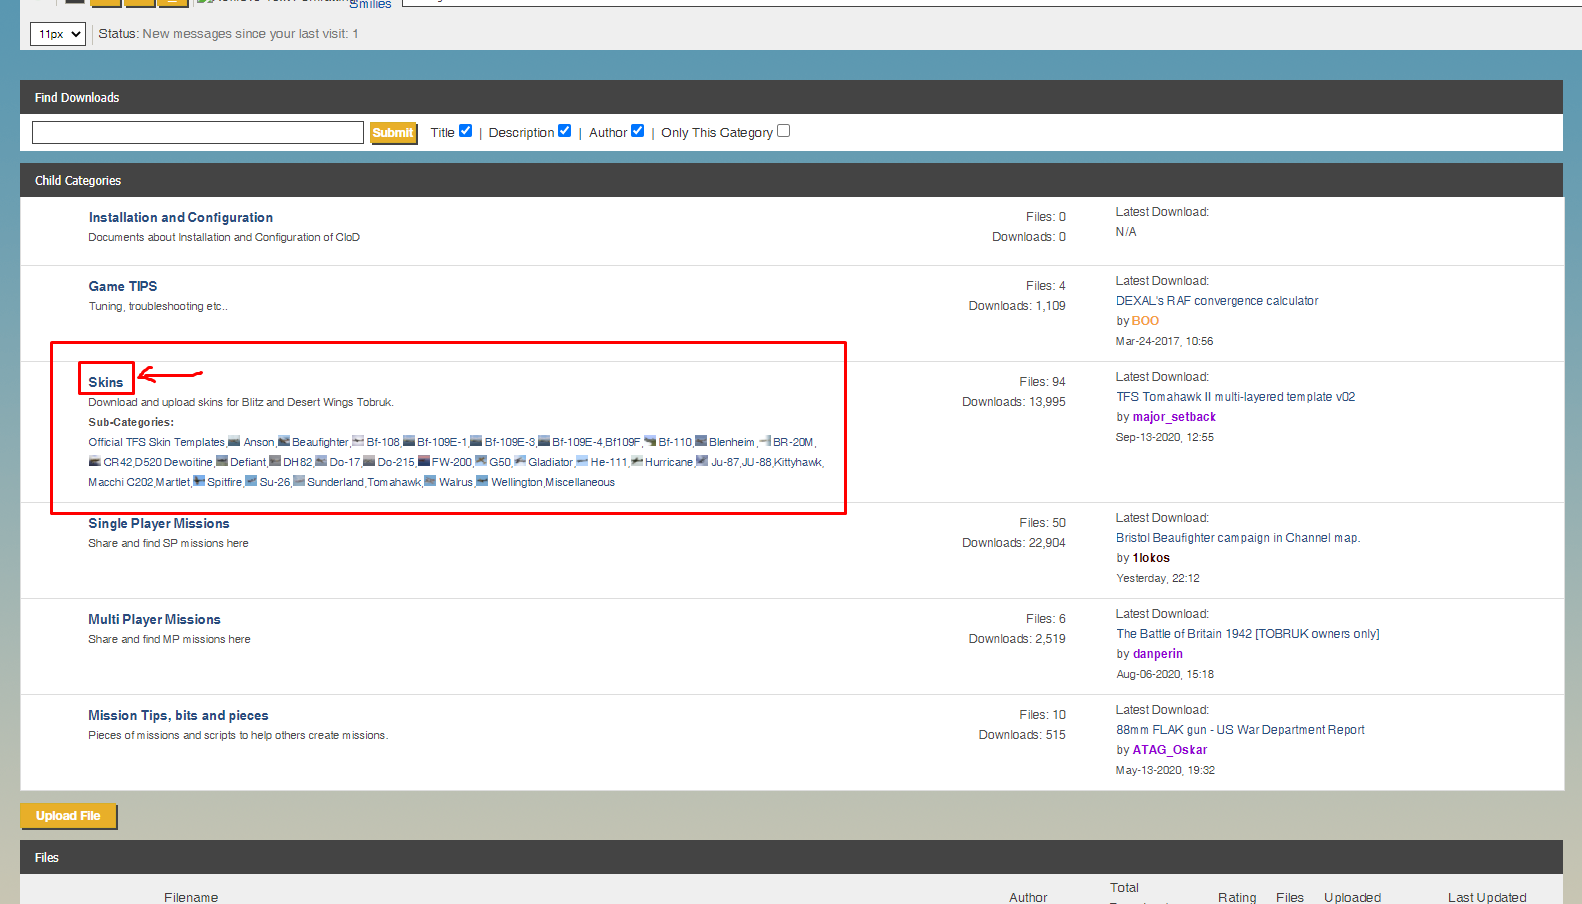The width and height of the screenshot is (1582, 904).
Task: Open author ATAG_Oskar's profile link
Action: (x=1170, y=750)
